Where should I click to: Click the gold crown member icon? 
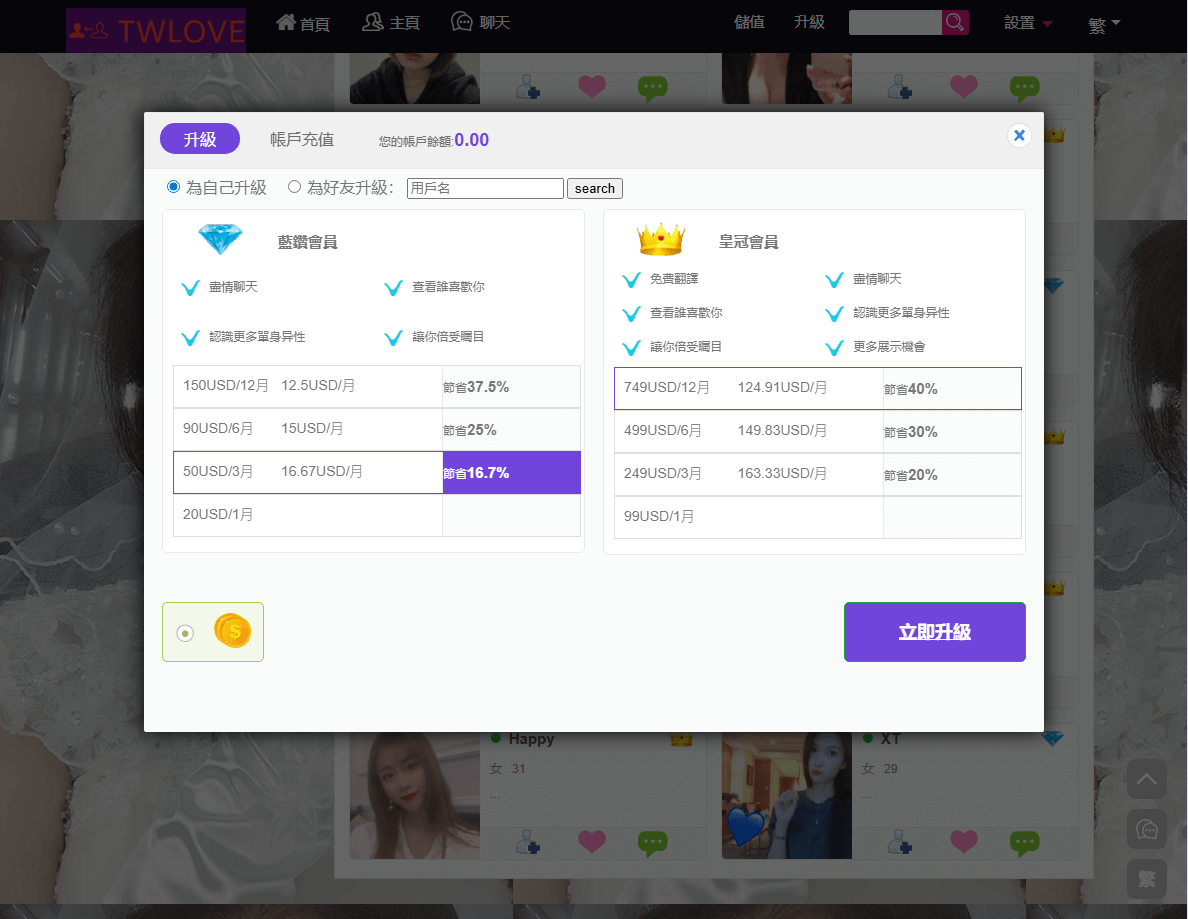click(661, 239)
